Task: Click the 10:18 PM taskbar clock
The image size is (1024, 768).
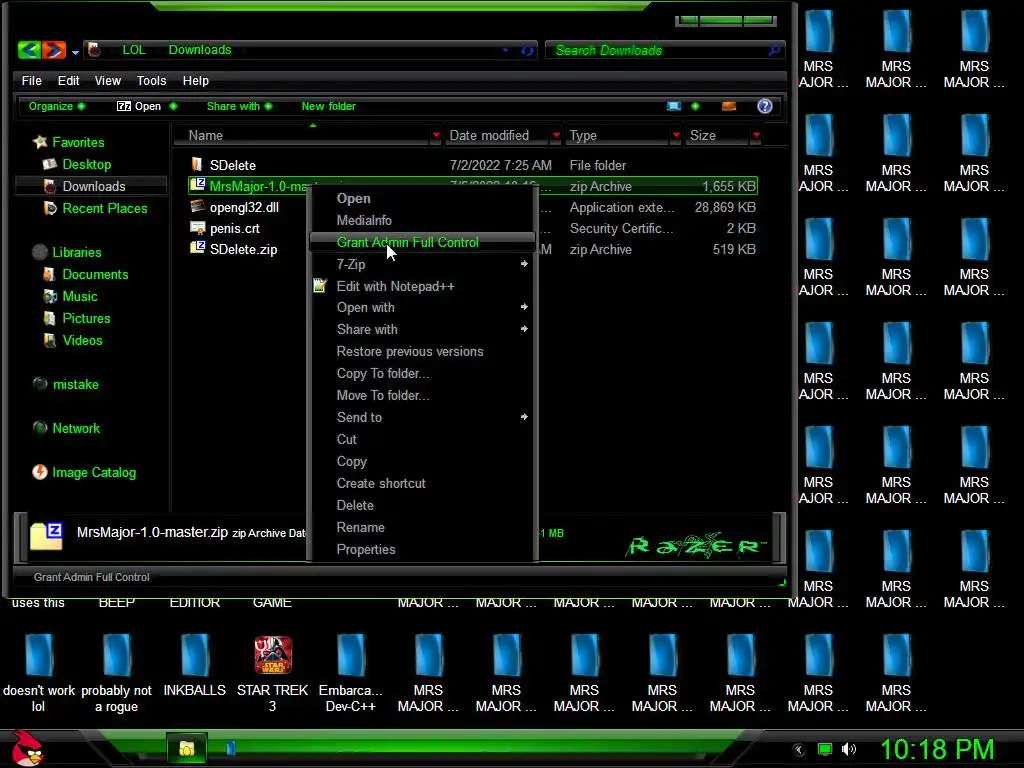Action: (x=937, y=749)
